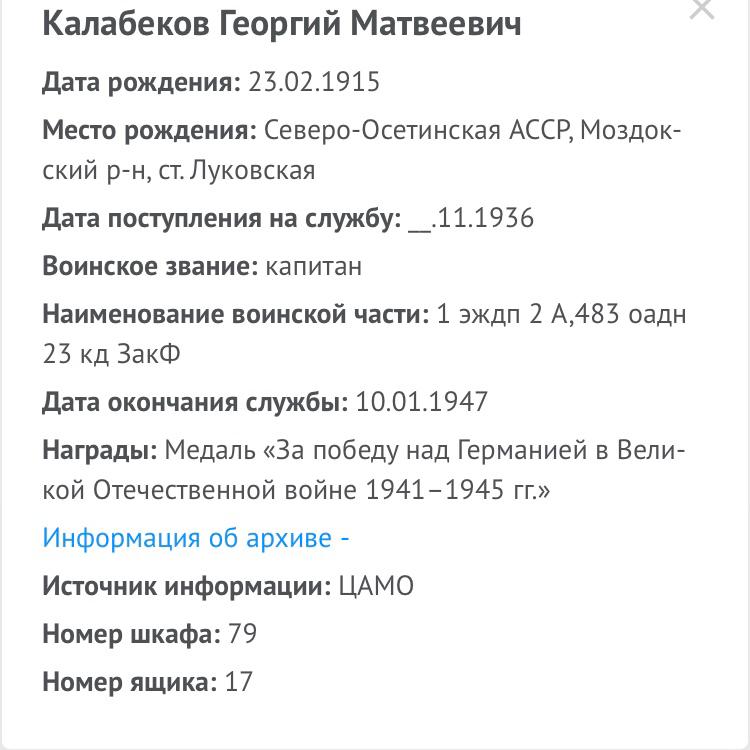
Task: Select the birth date 23.02.1915
Action: click(x=314, y=82)
